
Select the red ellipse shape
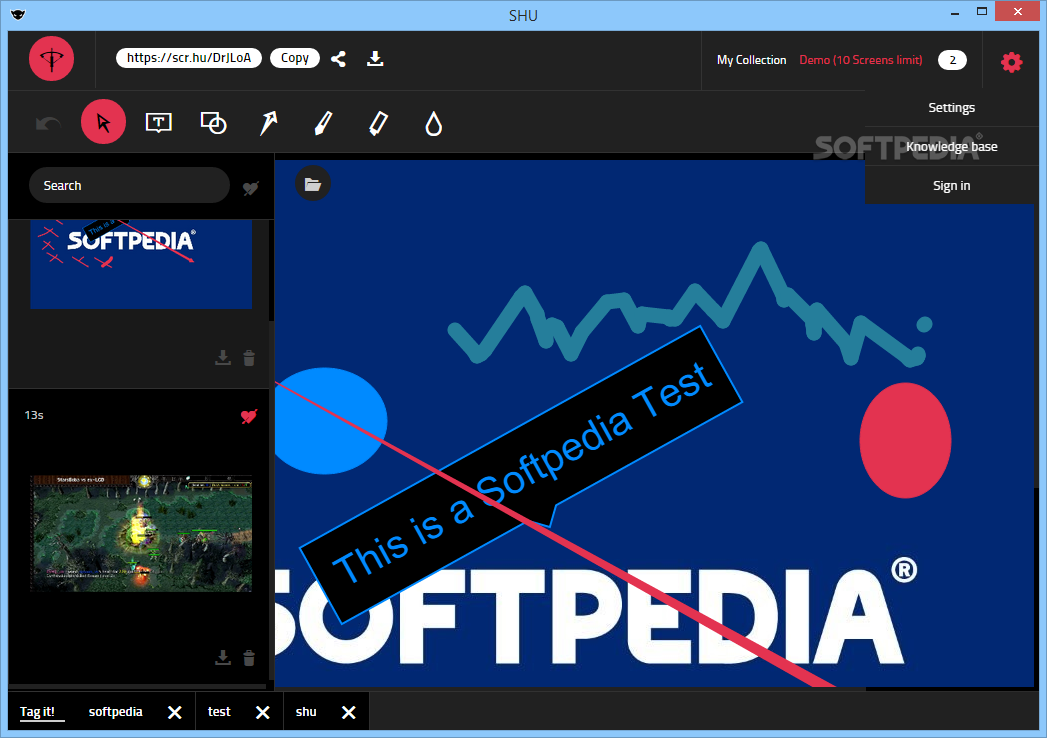coord(905,440)
